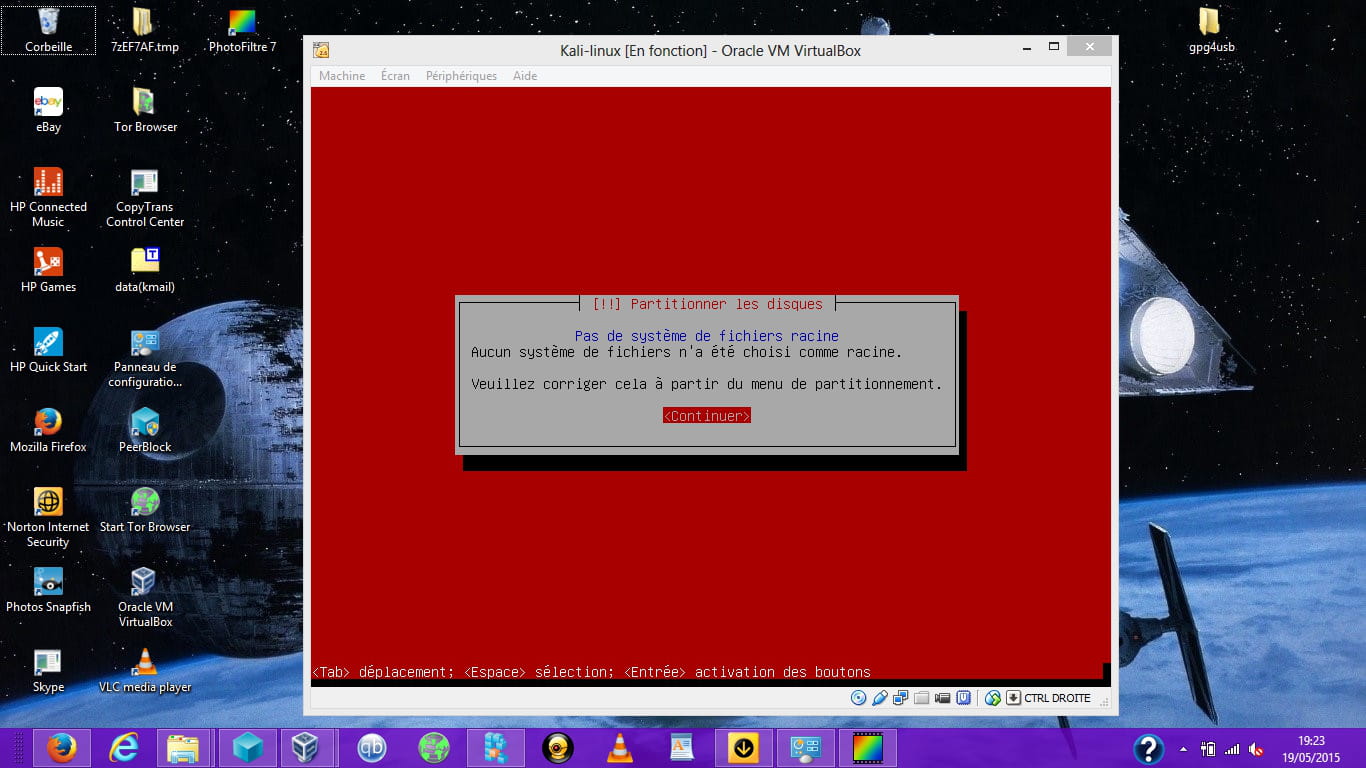
Task: Open the gpg4usb desktop folder
Action: point(1211,31)
